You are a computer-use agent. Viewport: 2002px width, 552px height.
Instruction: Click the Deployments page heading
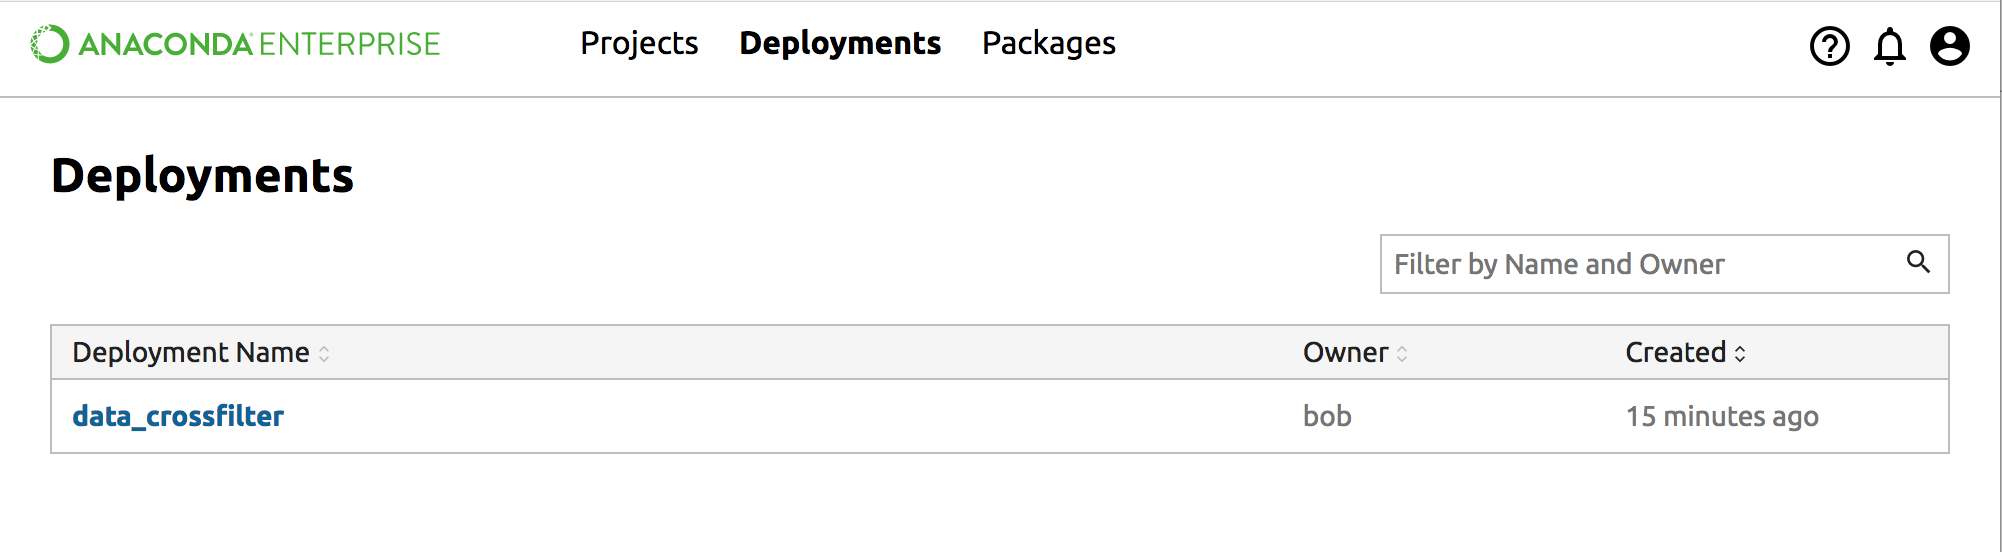(x=202, y=176)
